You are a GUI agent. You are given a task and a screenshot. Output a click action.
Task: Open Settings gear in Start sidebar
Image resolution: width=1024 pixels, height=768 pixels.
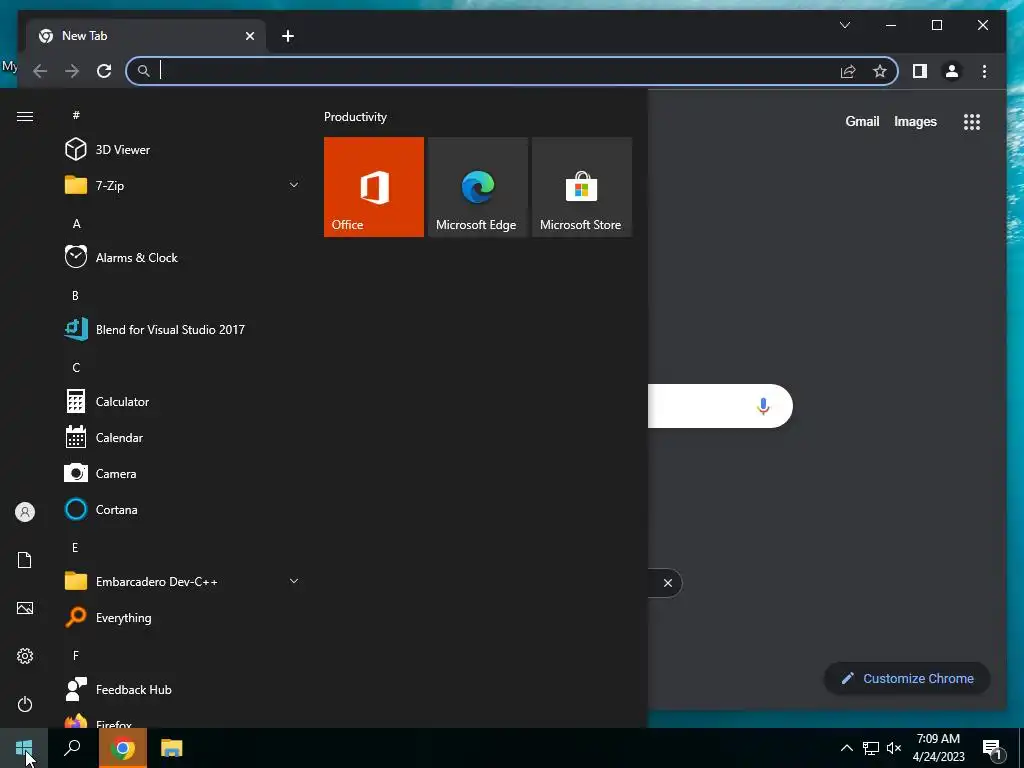tap(25, 656)
